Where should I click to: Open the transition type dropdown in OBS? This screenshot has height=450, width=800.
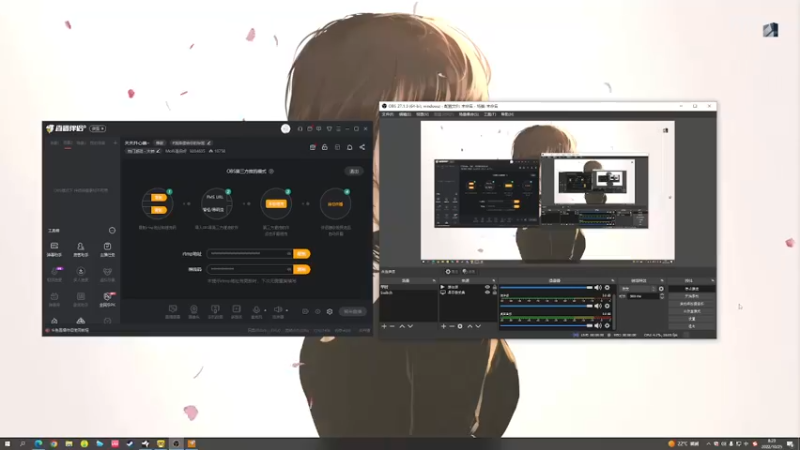[x=638, y=289]
